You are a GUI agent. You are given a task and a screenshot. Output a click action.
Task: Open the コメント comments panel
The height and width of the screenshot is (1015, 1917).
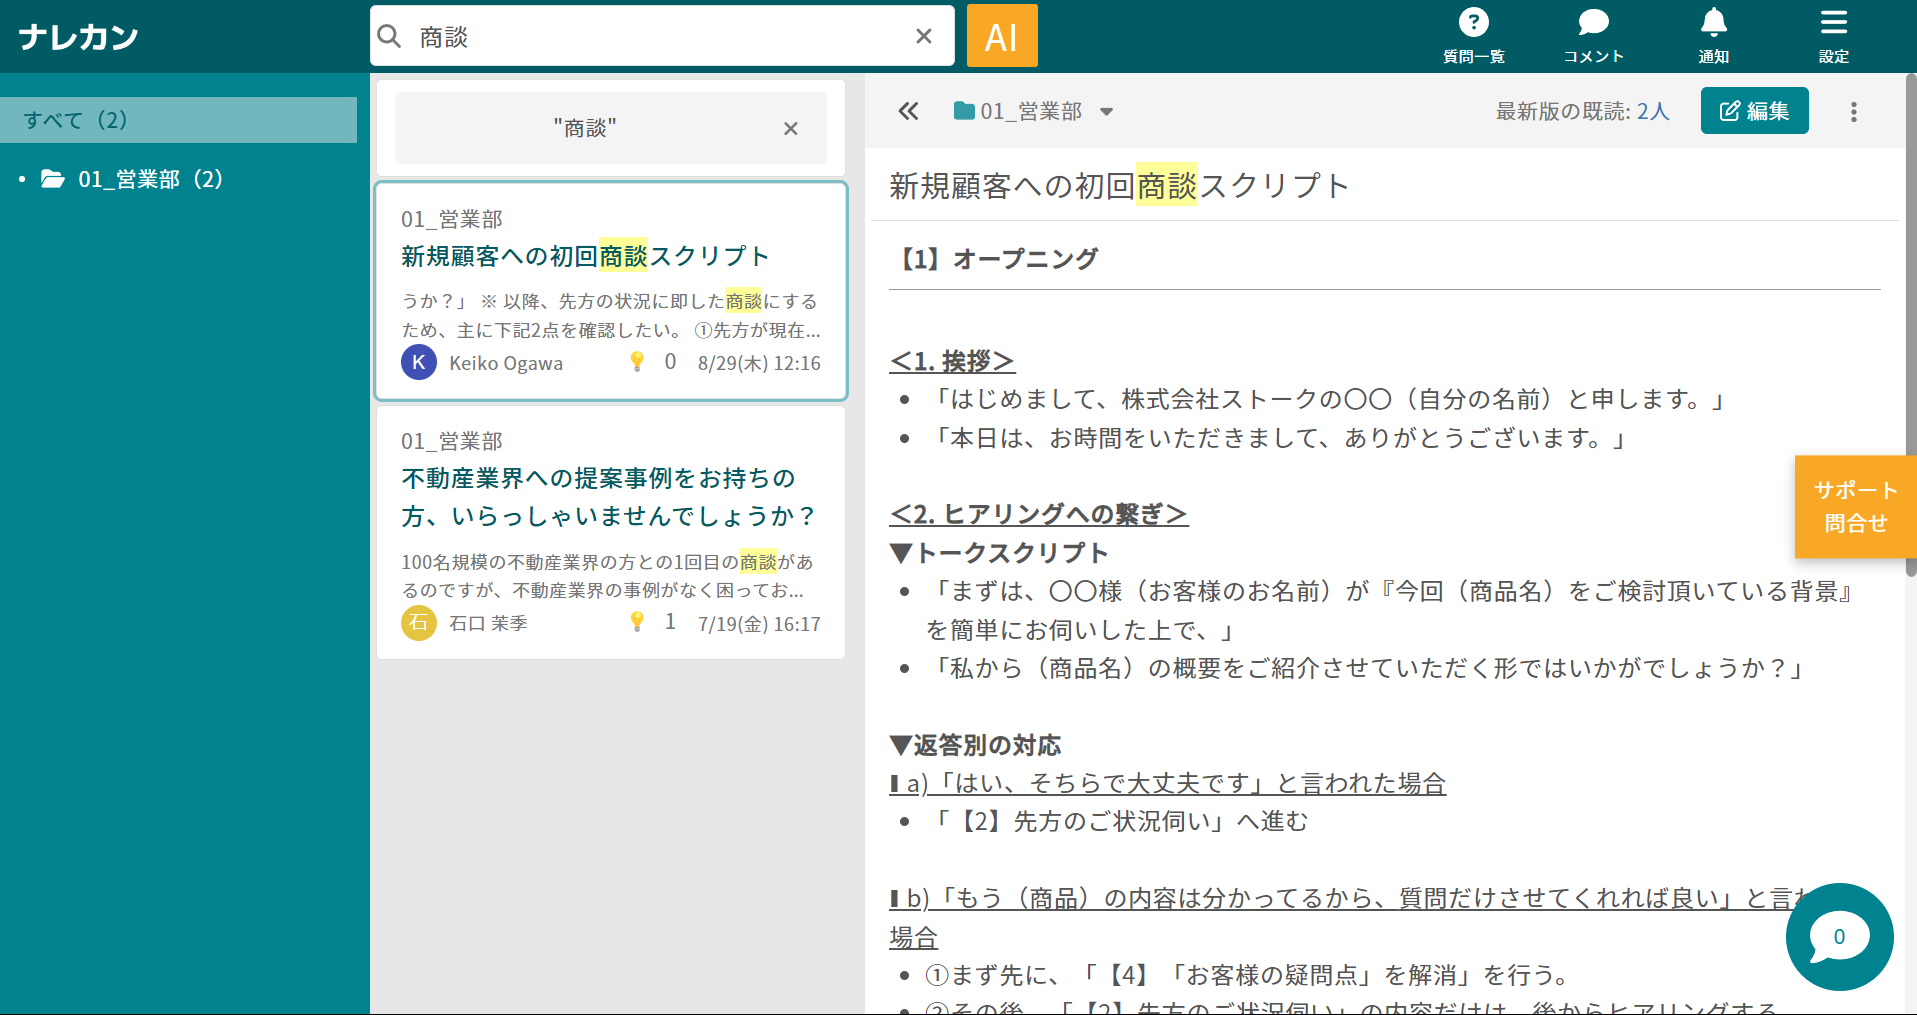pyautogui.click(x=1593, y=36)
